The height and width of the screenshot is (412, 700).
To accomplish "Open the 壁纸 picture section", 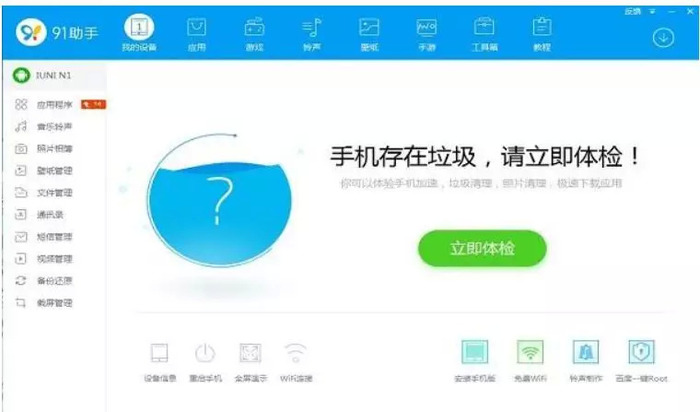I will [369, 34].
